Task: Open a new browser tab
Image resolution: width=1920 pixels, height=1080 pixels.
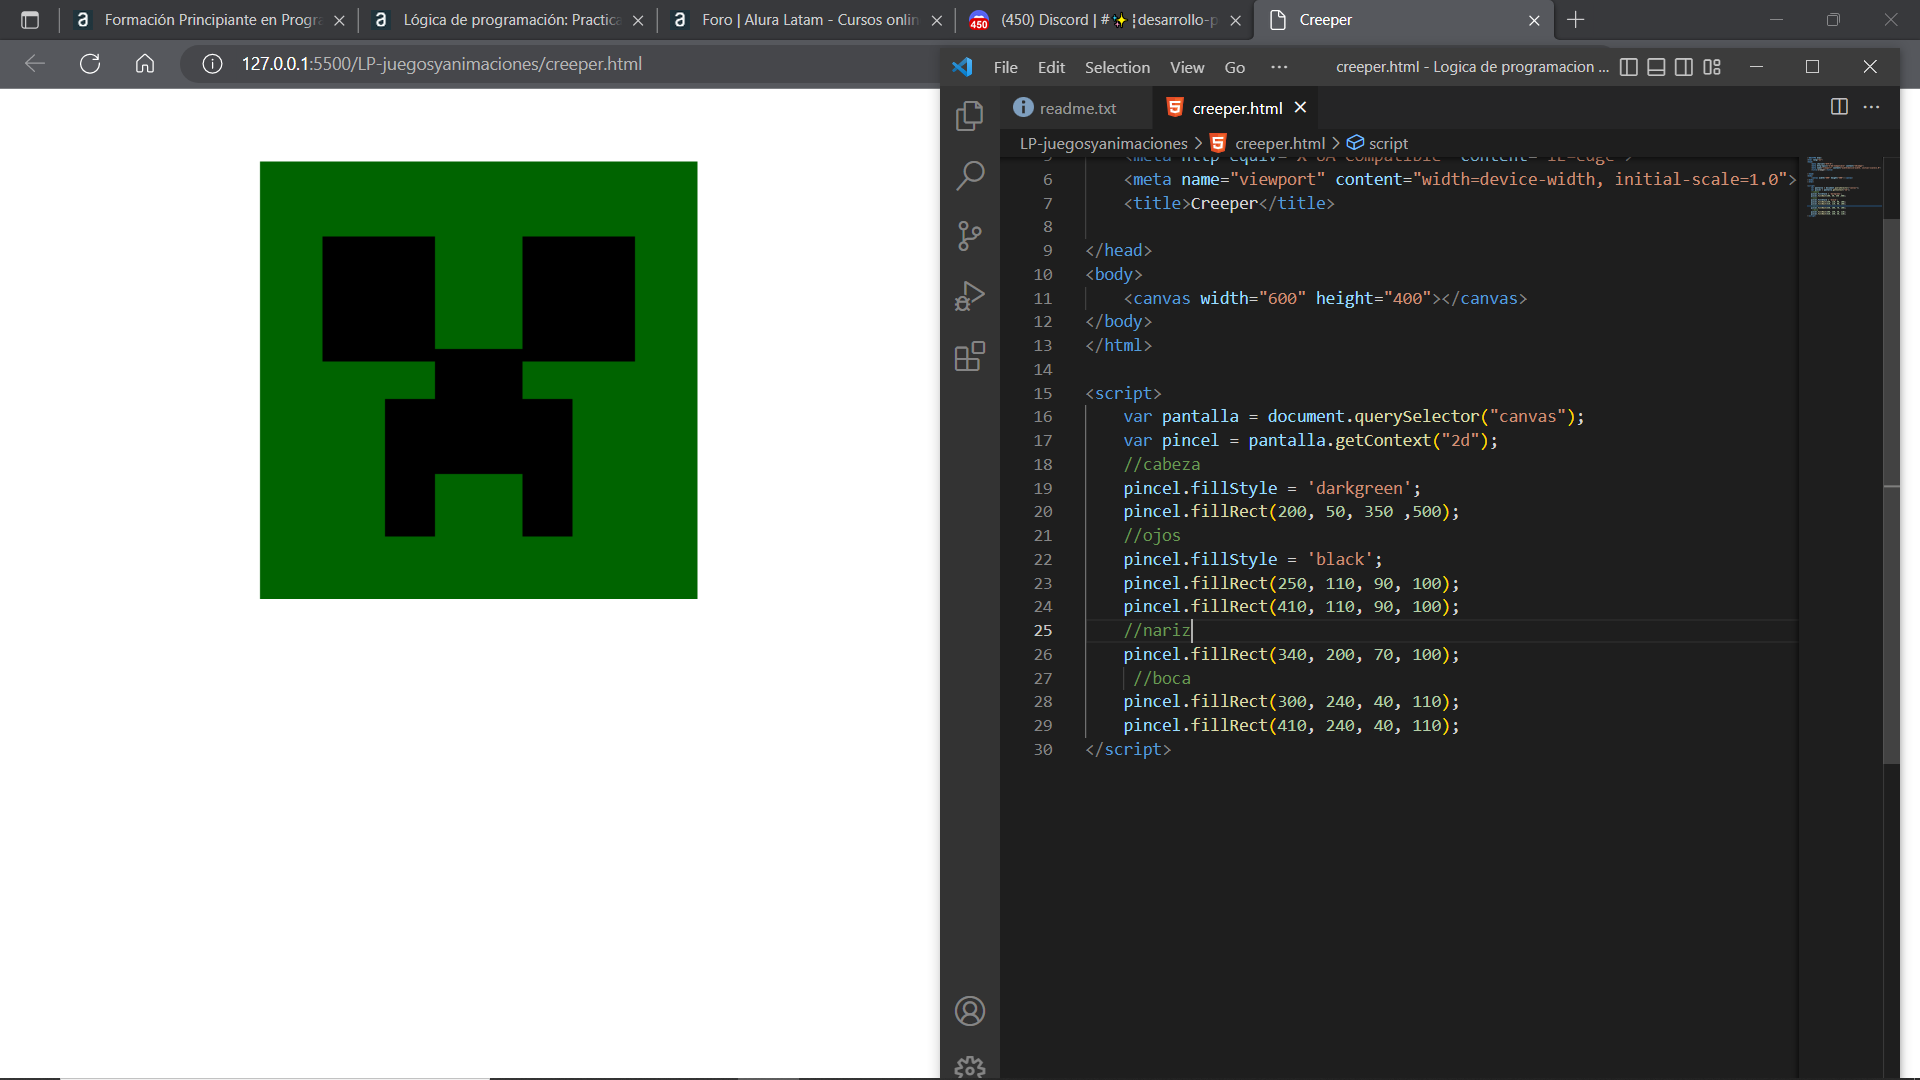Action: tap(1576, 20)
